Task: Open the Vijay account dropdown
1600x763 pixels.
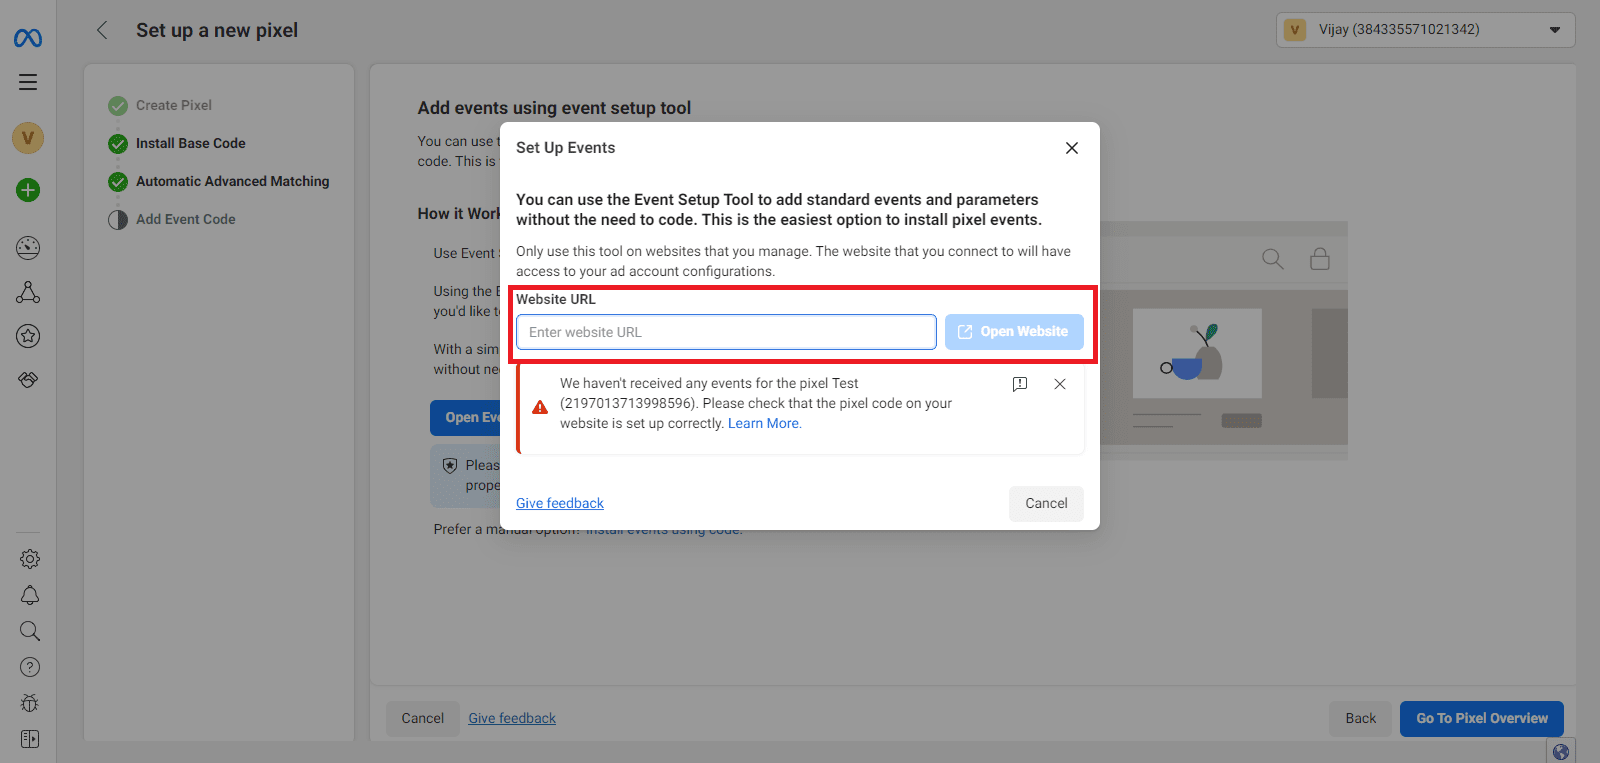Action: point(1426,30)
